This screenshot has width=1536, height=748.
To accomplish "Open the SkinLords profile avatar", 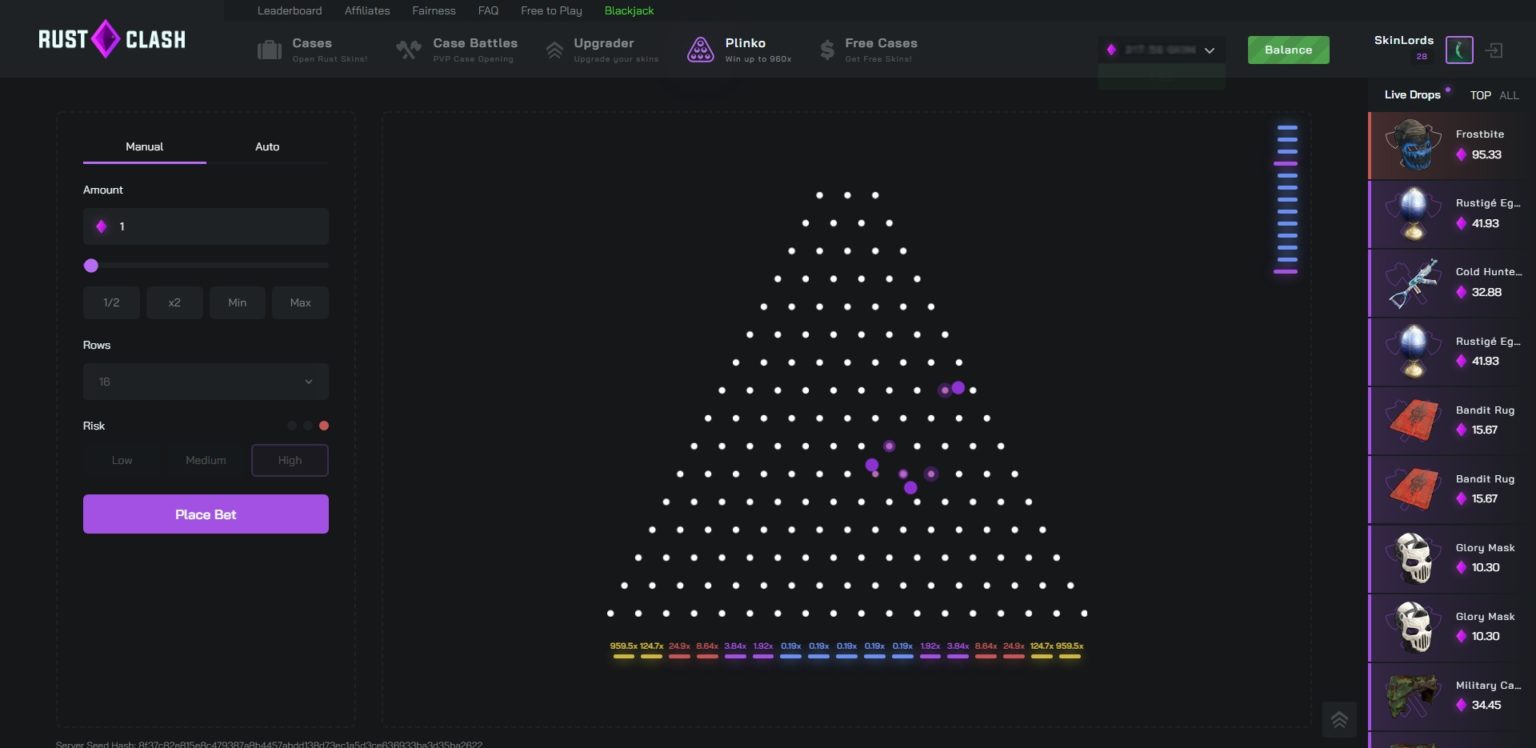I will point(1459,50).
